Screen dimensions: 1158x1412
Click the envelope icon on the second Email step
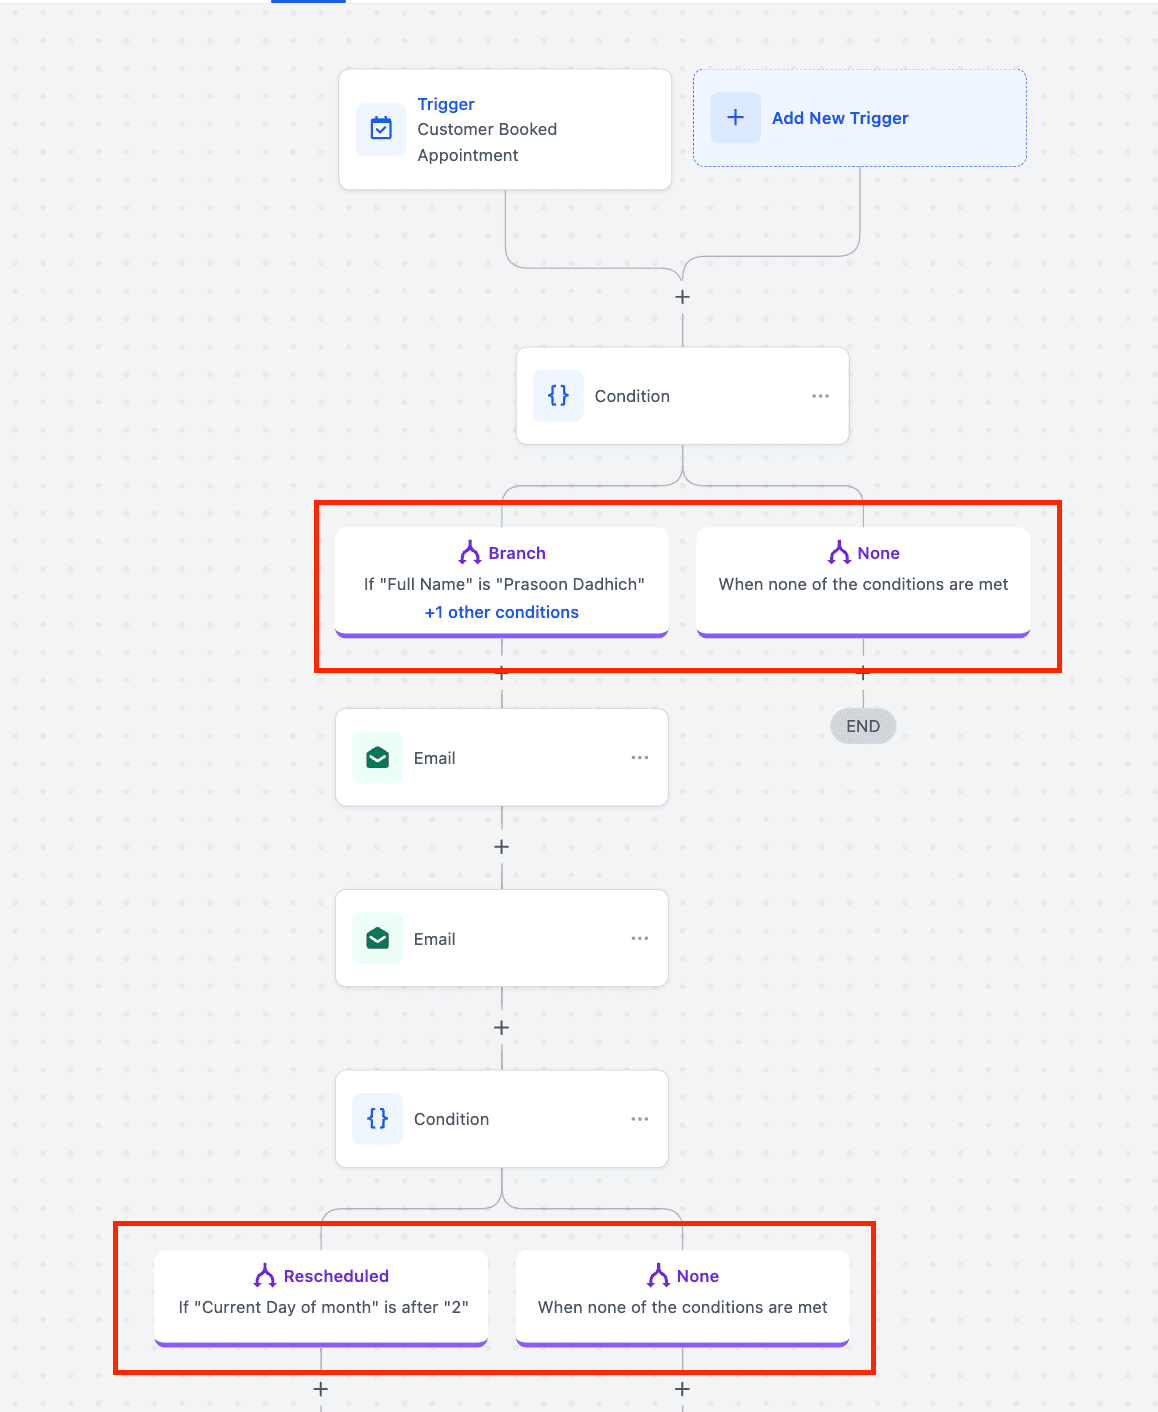pyautogui.click(x=378, y=939)
